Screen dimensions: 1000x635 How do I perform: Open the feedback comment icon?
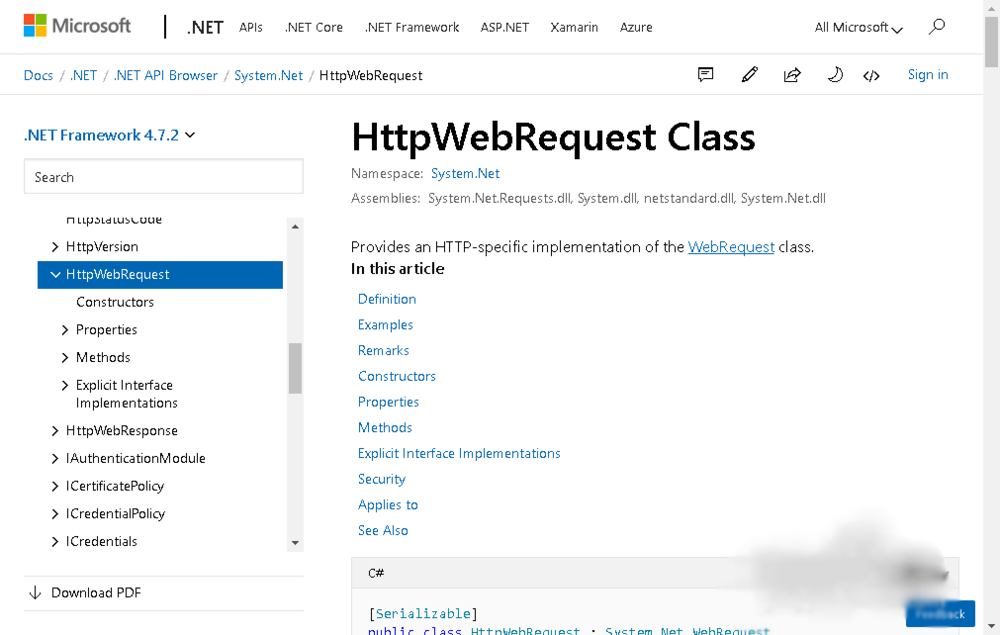706,75
